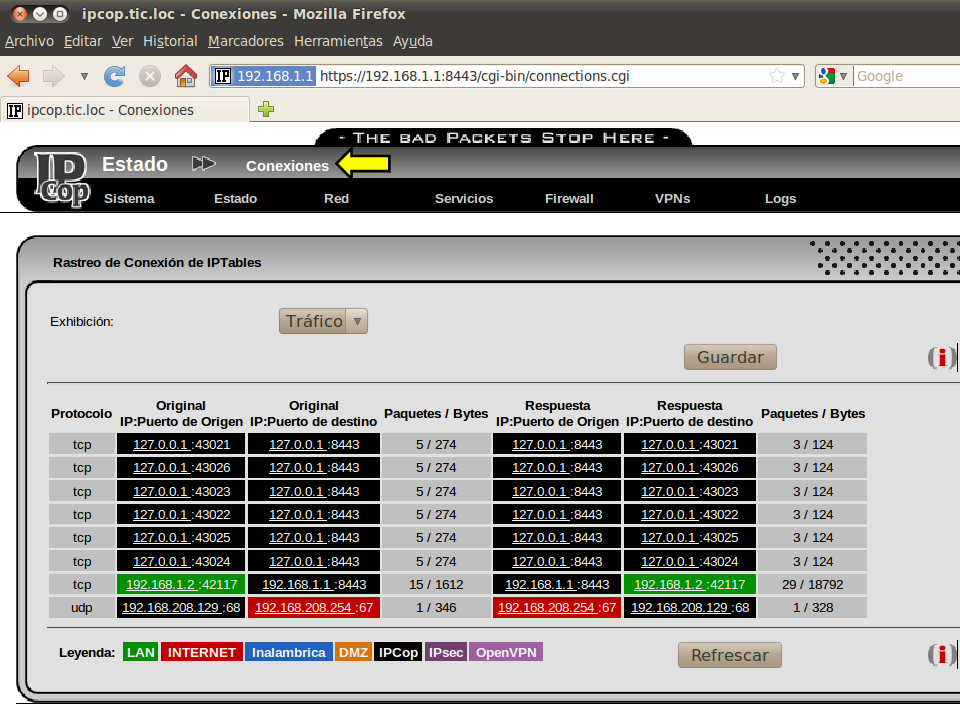Open the Marcadores menu
Image resolution: width=960 pixels, height=720 pixels.
[x=245, y=41]
